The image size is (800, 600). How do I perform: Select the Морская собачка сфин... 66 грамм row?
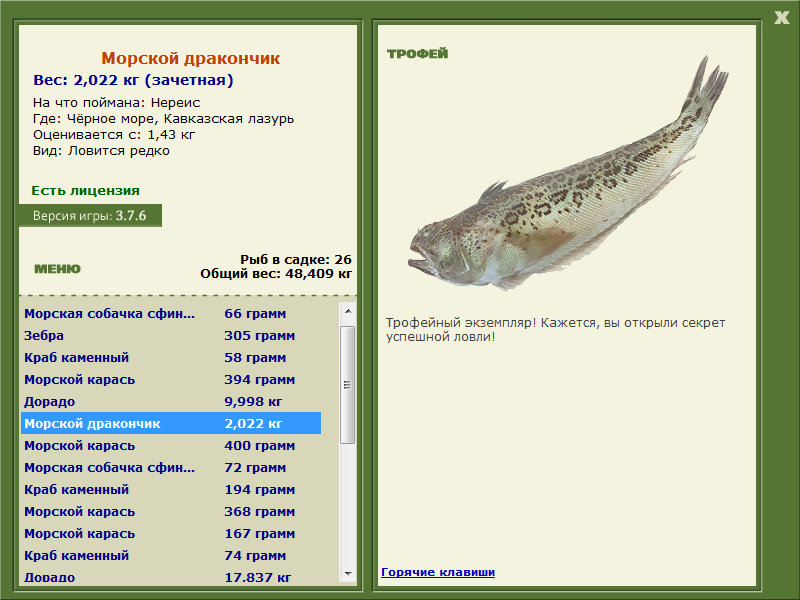tap(171, 313)
